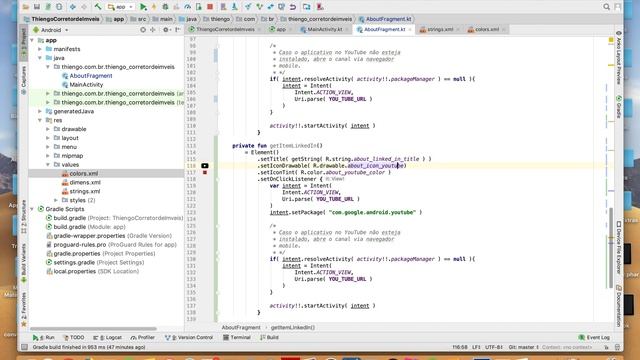Switch to the colors.xml editor tab

[487, 29]
